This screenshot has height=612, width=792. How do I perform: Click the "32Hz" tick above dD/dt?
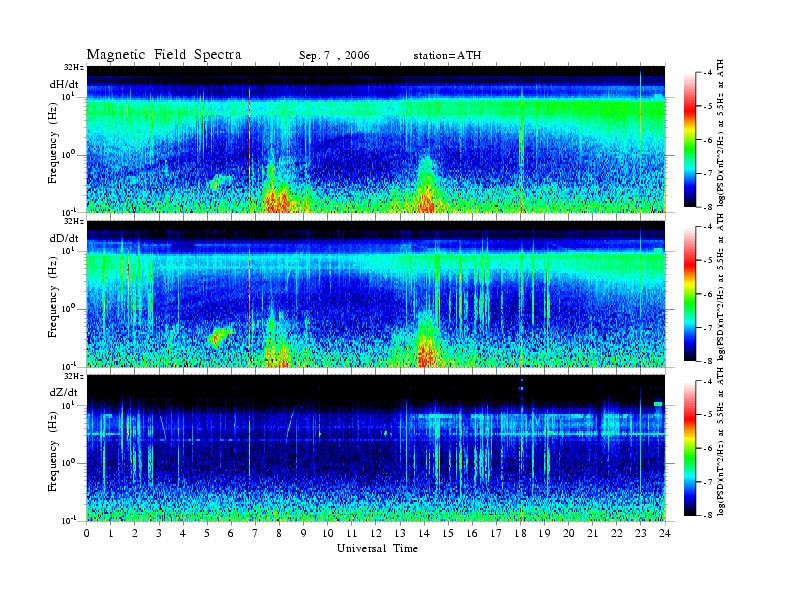point(74,221)
